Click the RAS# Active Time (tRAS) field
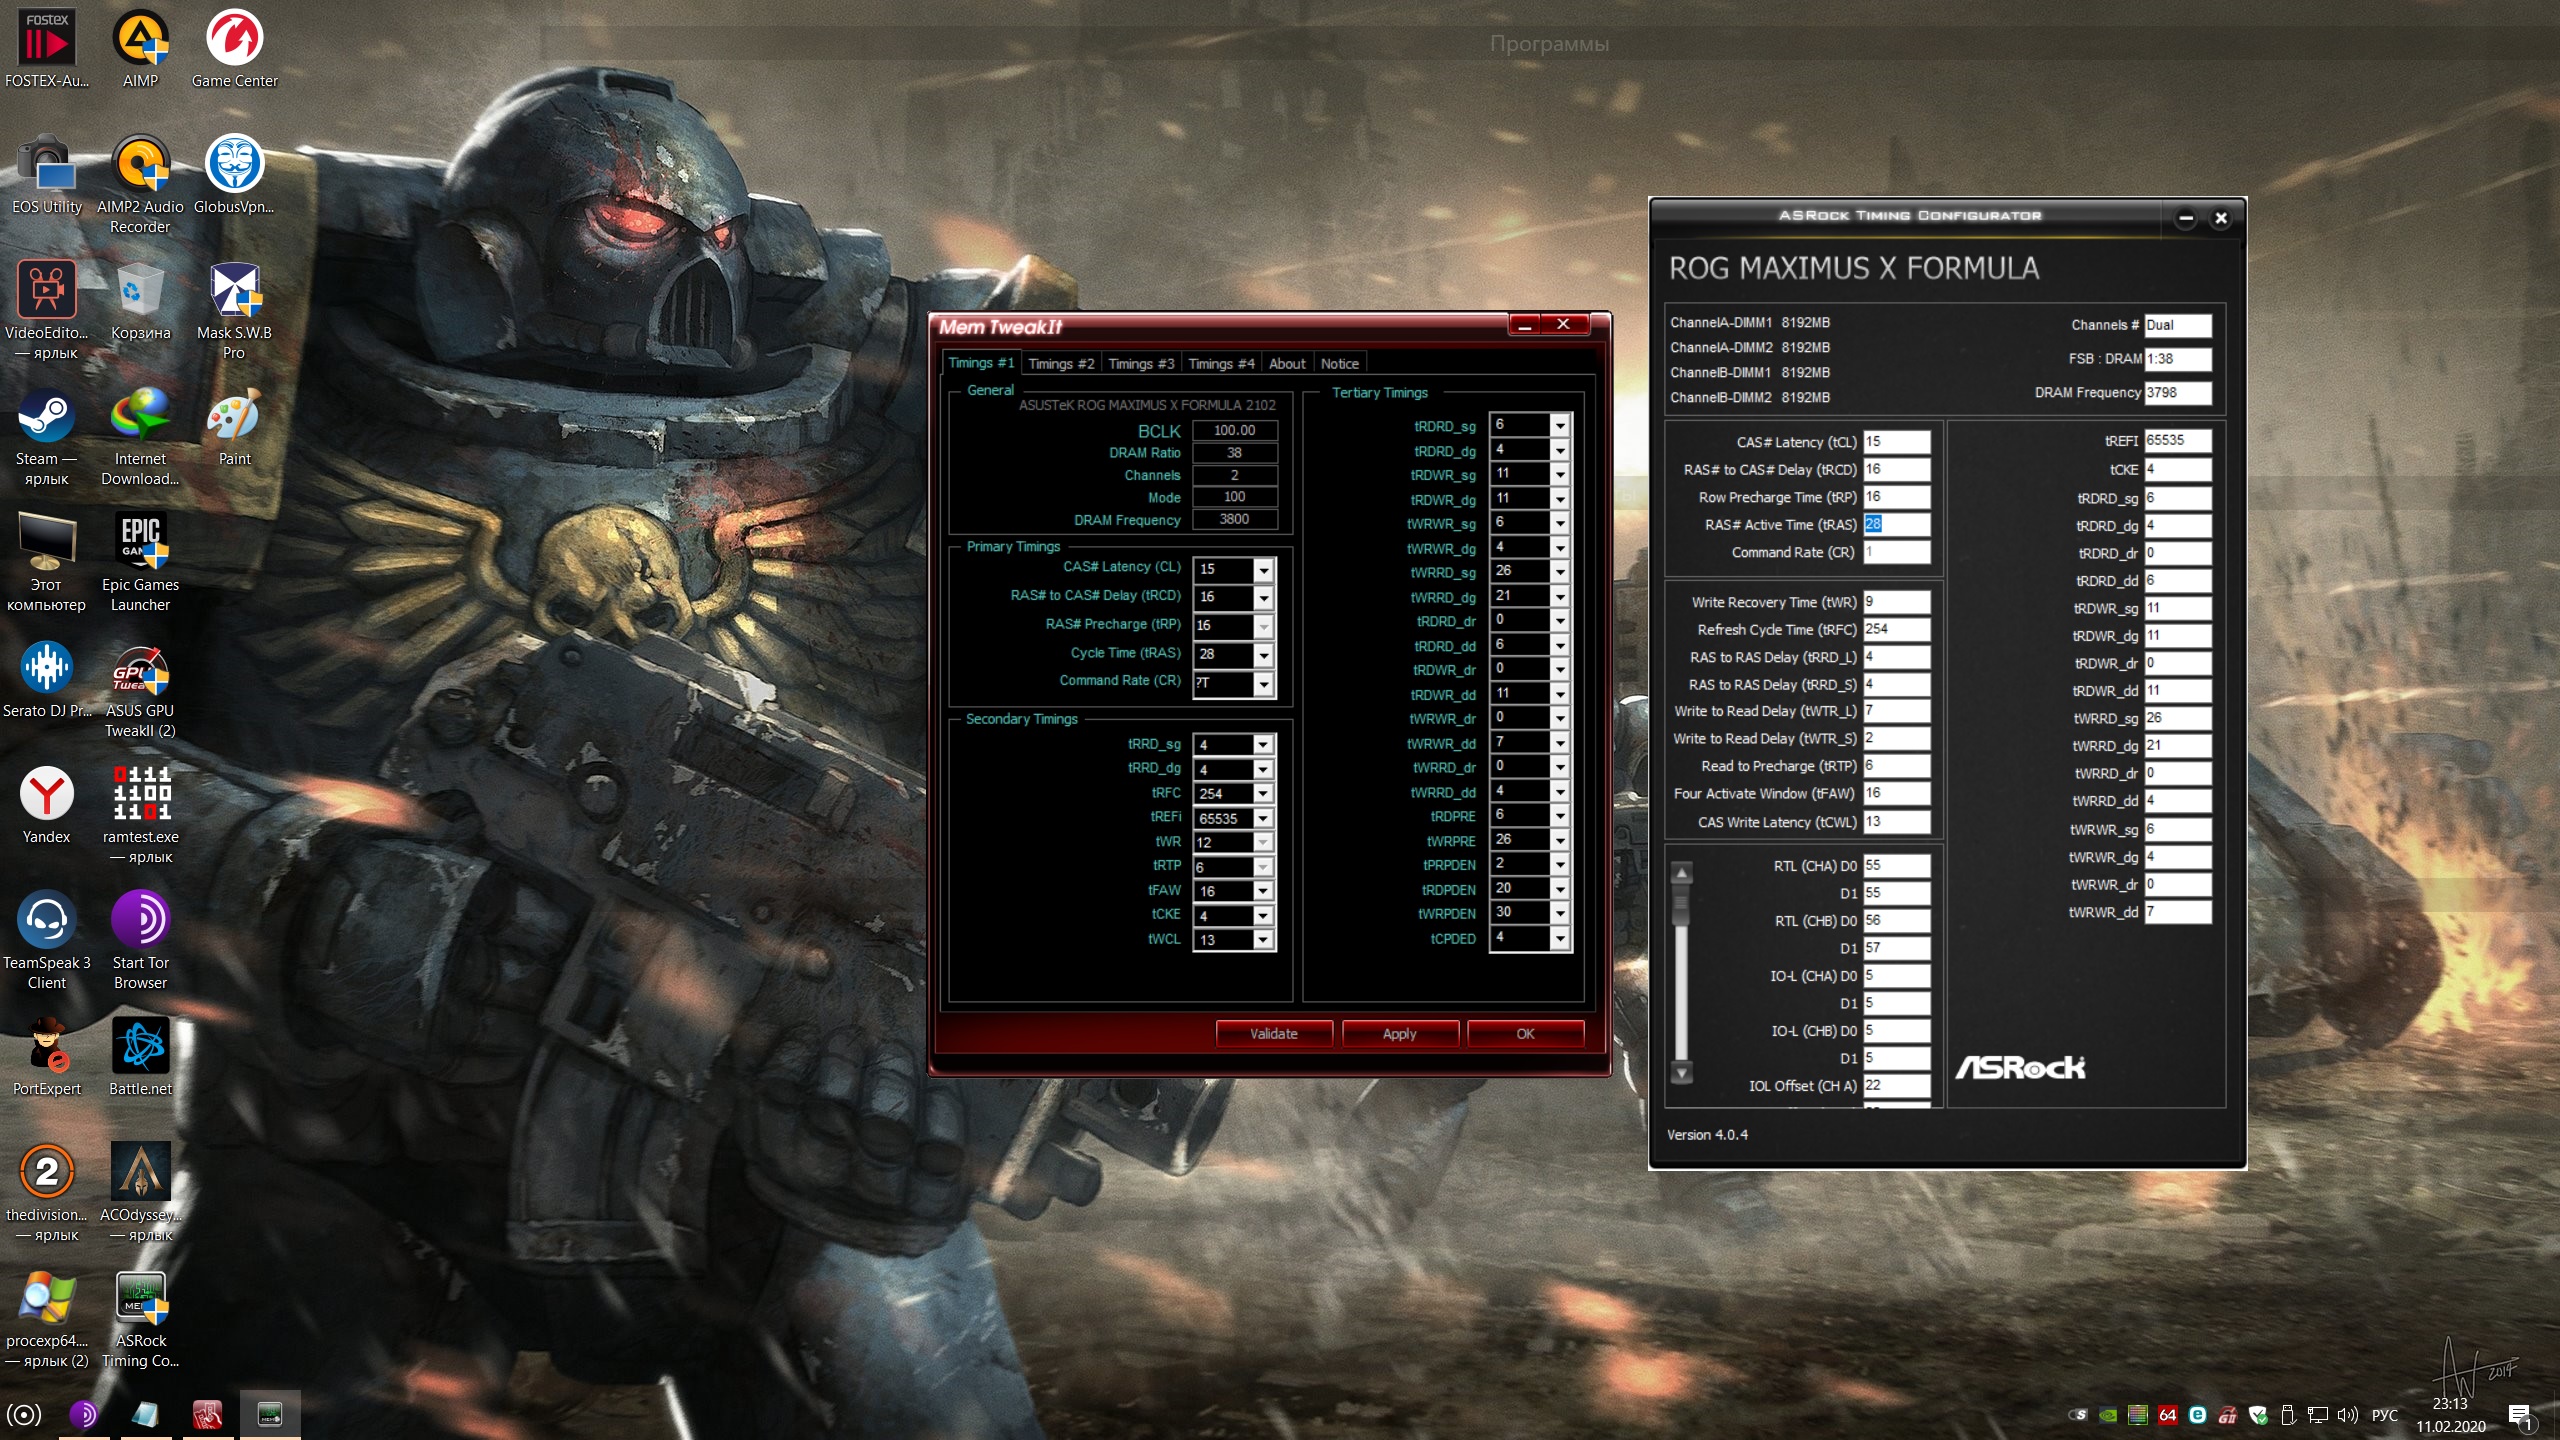Image resolution: width=2560 pixels, height=1440 pixels. [1896, 525]
